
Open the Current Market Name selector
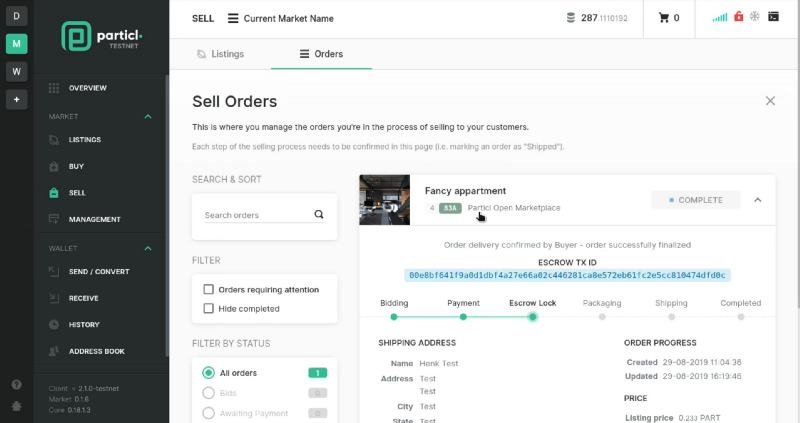coord(281,18)
